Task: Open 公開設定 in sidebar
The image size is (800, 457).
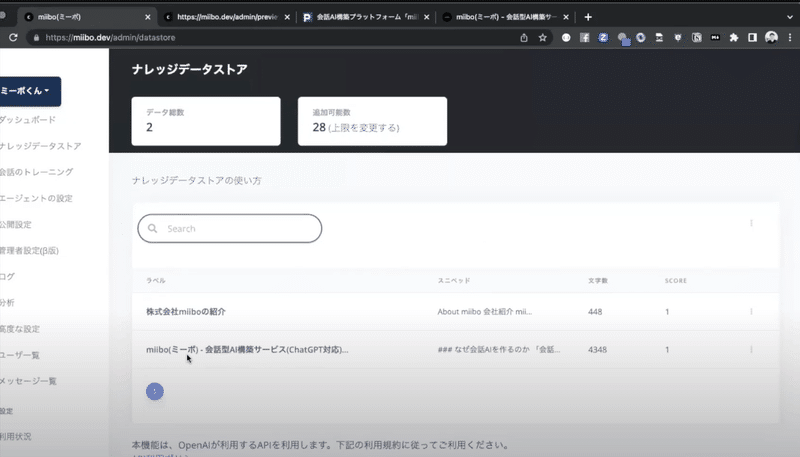Action: click(x=16, y=224)
